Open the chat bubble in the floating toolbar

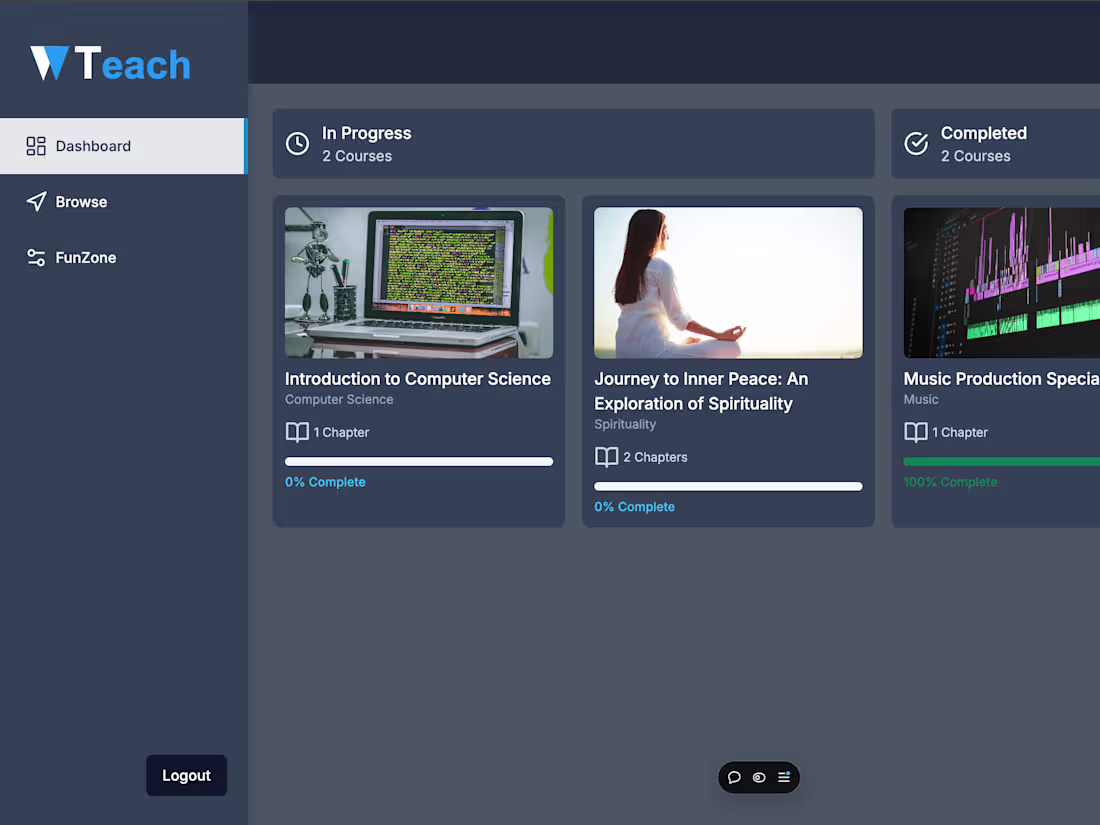pyautogui.click(x=735, y=777)
